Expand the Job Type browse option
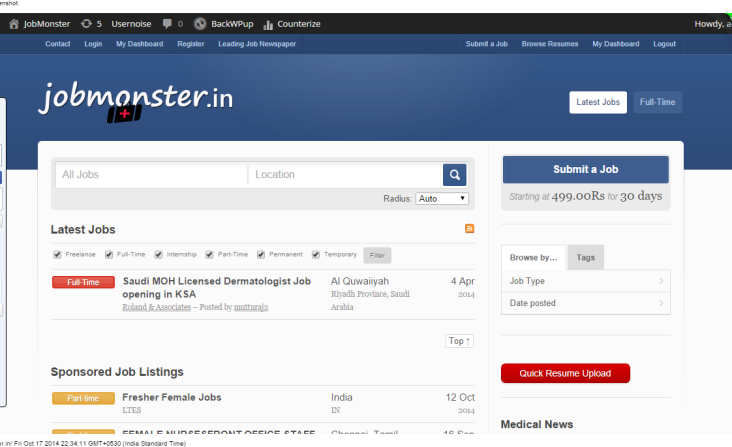732x447 pixels. [585, 281]
